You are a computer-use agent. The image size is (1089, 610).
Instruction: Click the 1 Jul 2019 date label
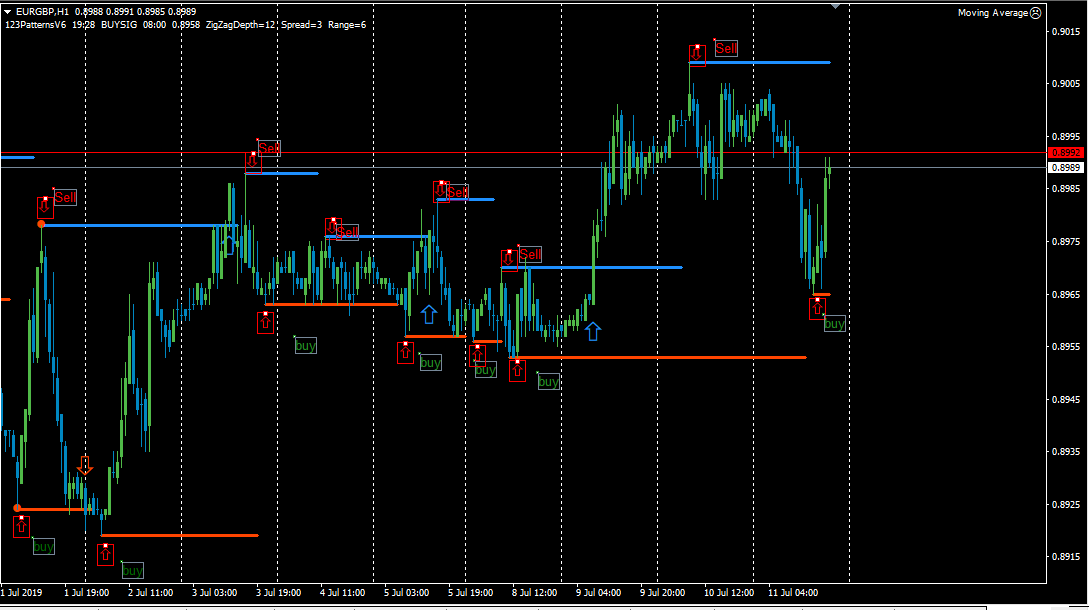coord(22,593)
